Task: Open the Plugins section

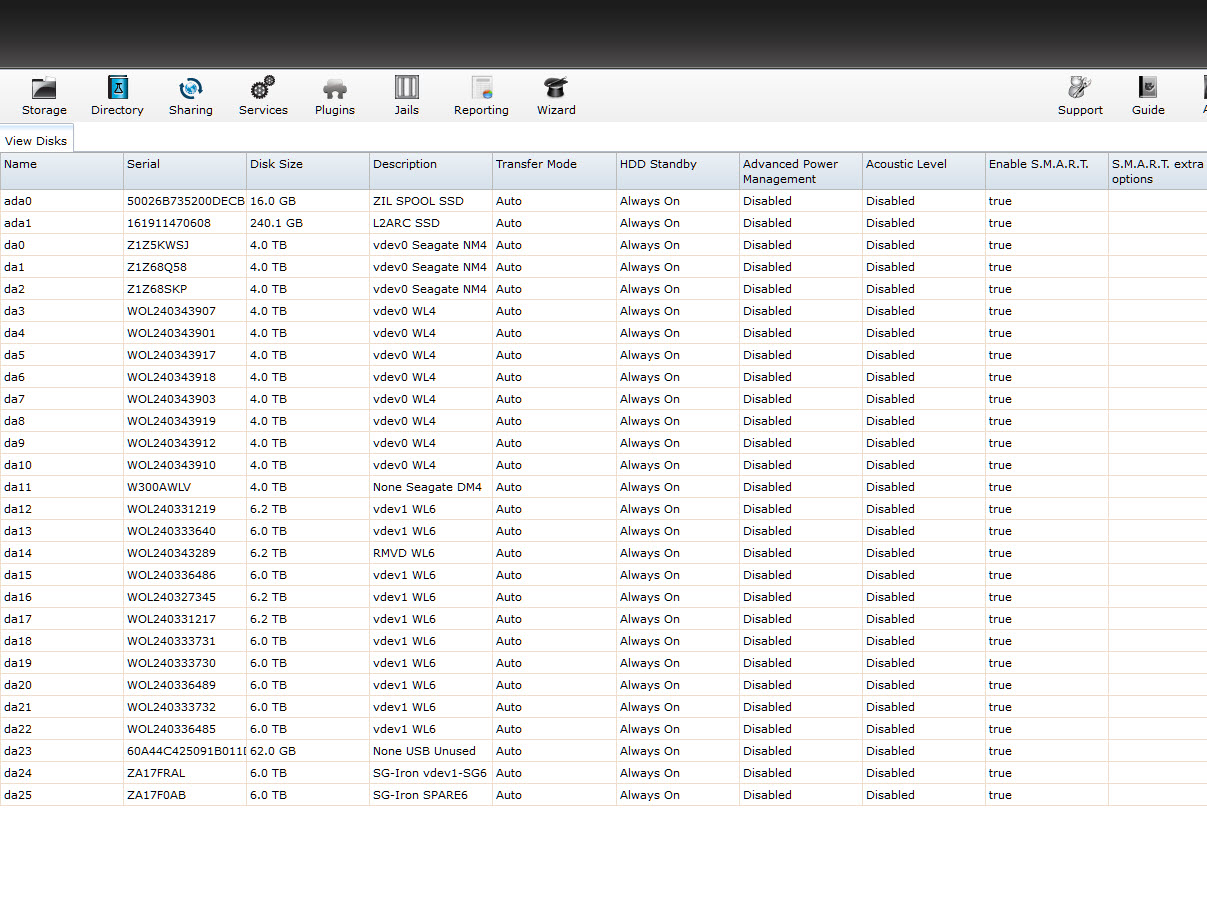Action: coord(335,96)
